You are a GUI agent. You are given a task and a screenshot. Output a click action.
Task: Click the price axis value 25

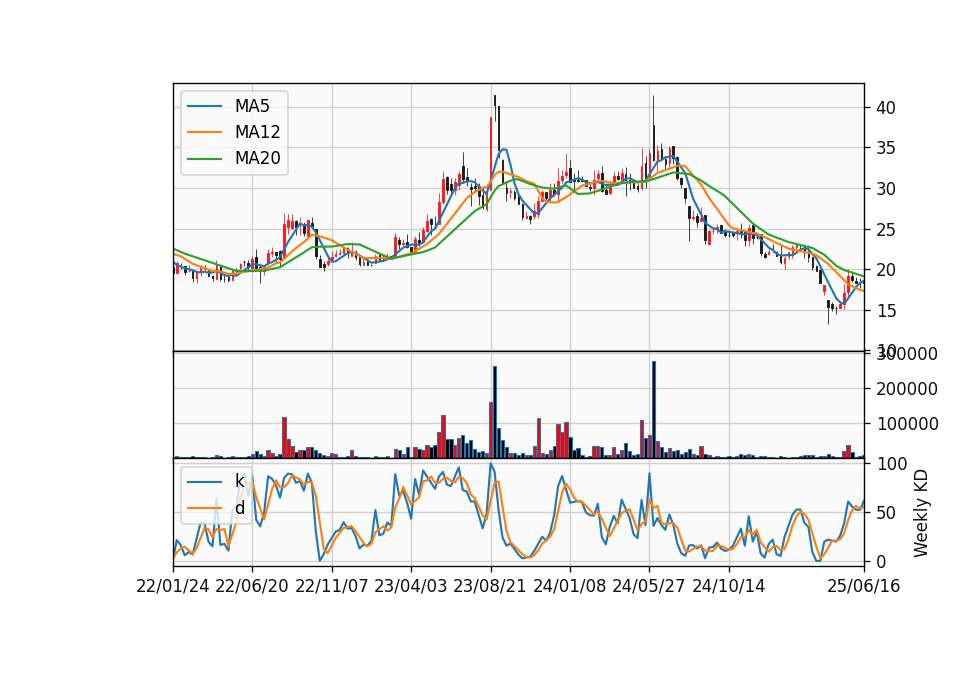click(x=886, y=230)
